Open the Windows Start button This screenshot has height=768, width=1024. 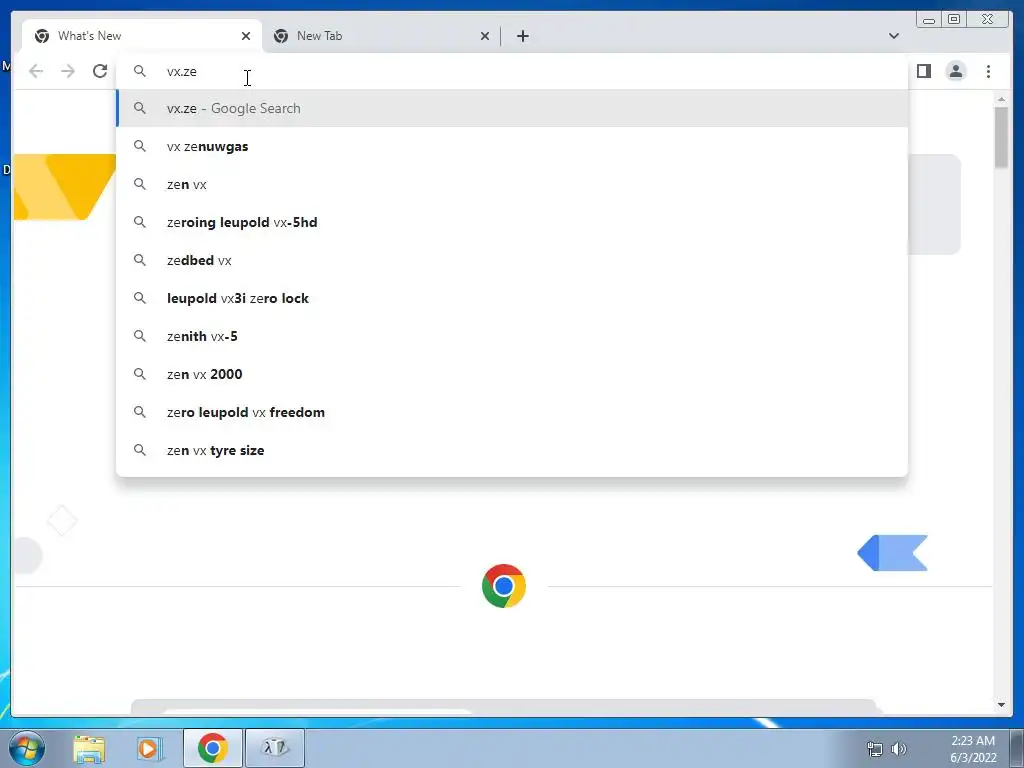(27, 748)
